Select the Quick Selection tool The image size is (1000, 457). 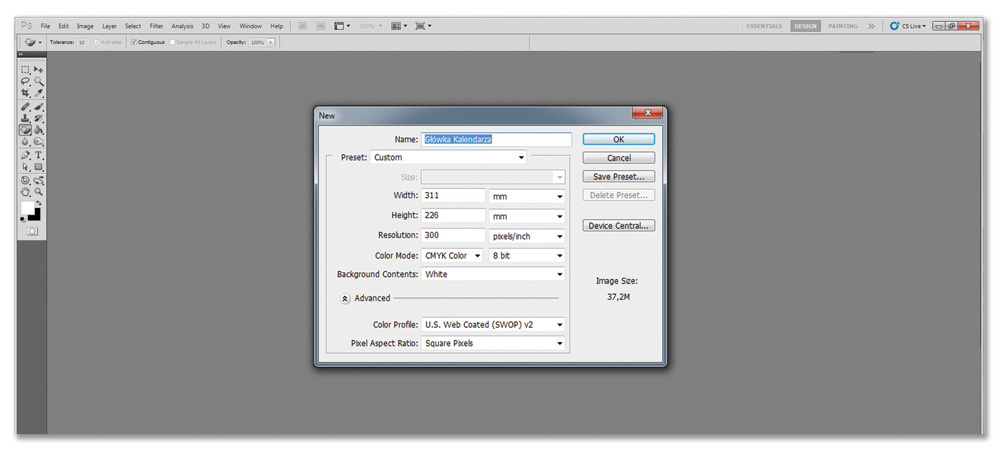(x=38, y=81)
